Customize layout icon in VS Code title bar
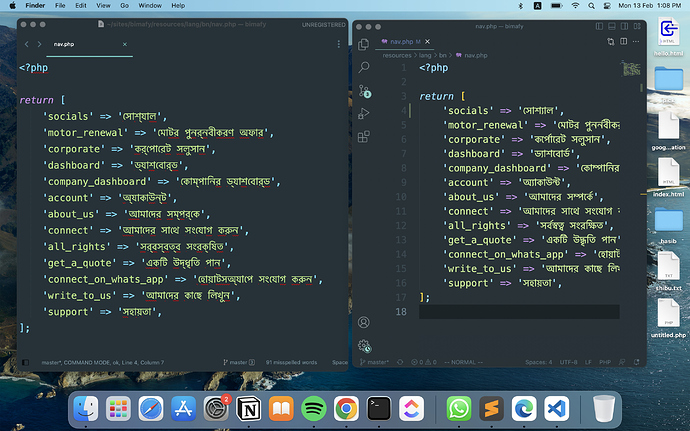Image resolution: width=690 pixels, height=431 pixels. (x=637, y=26)
